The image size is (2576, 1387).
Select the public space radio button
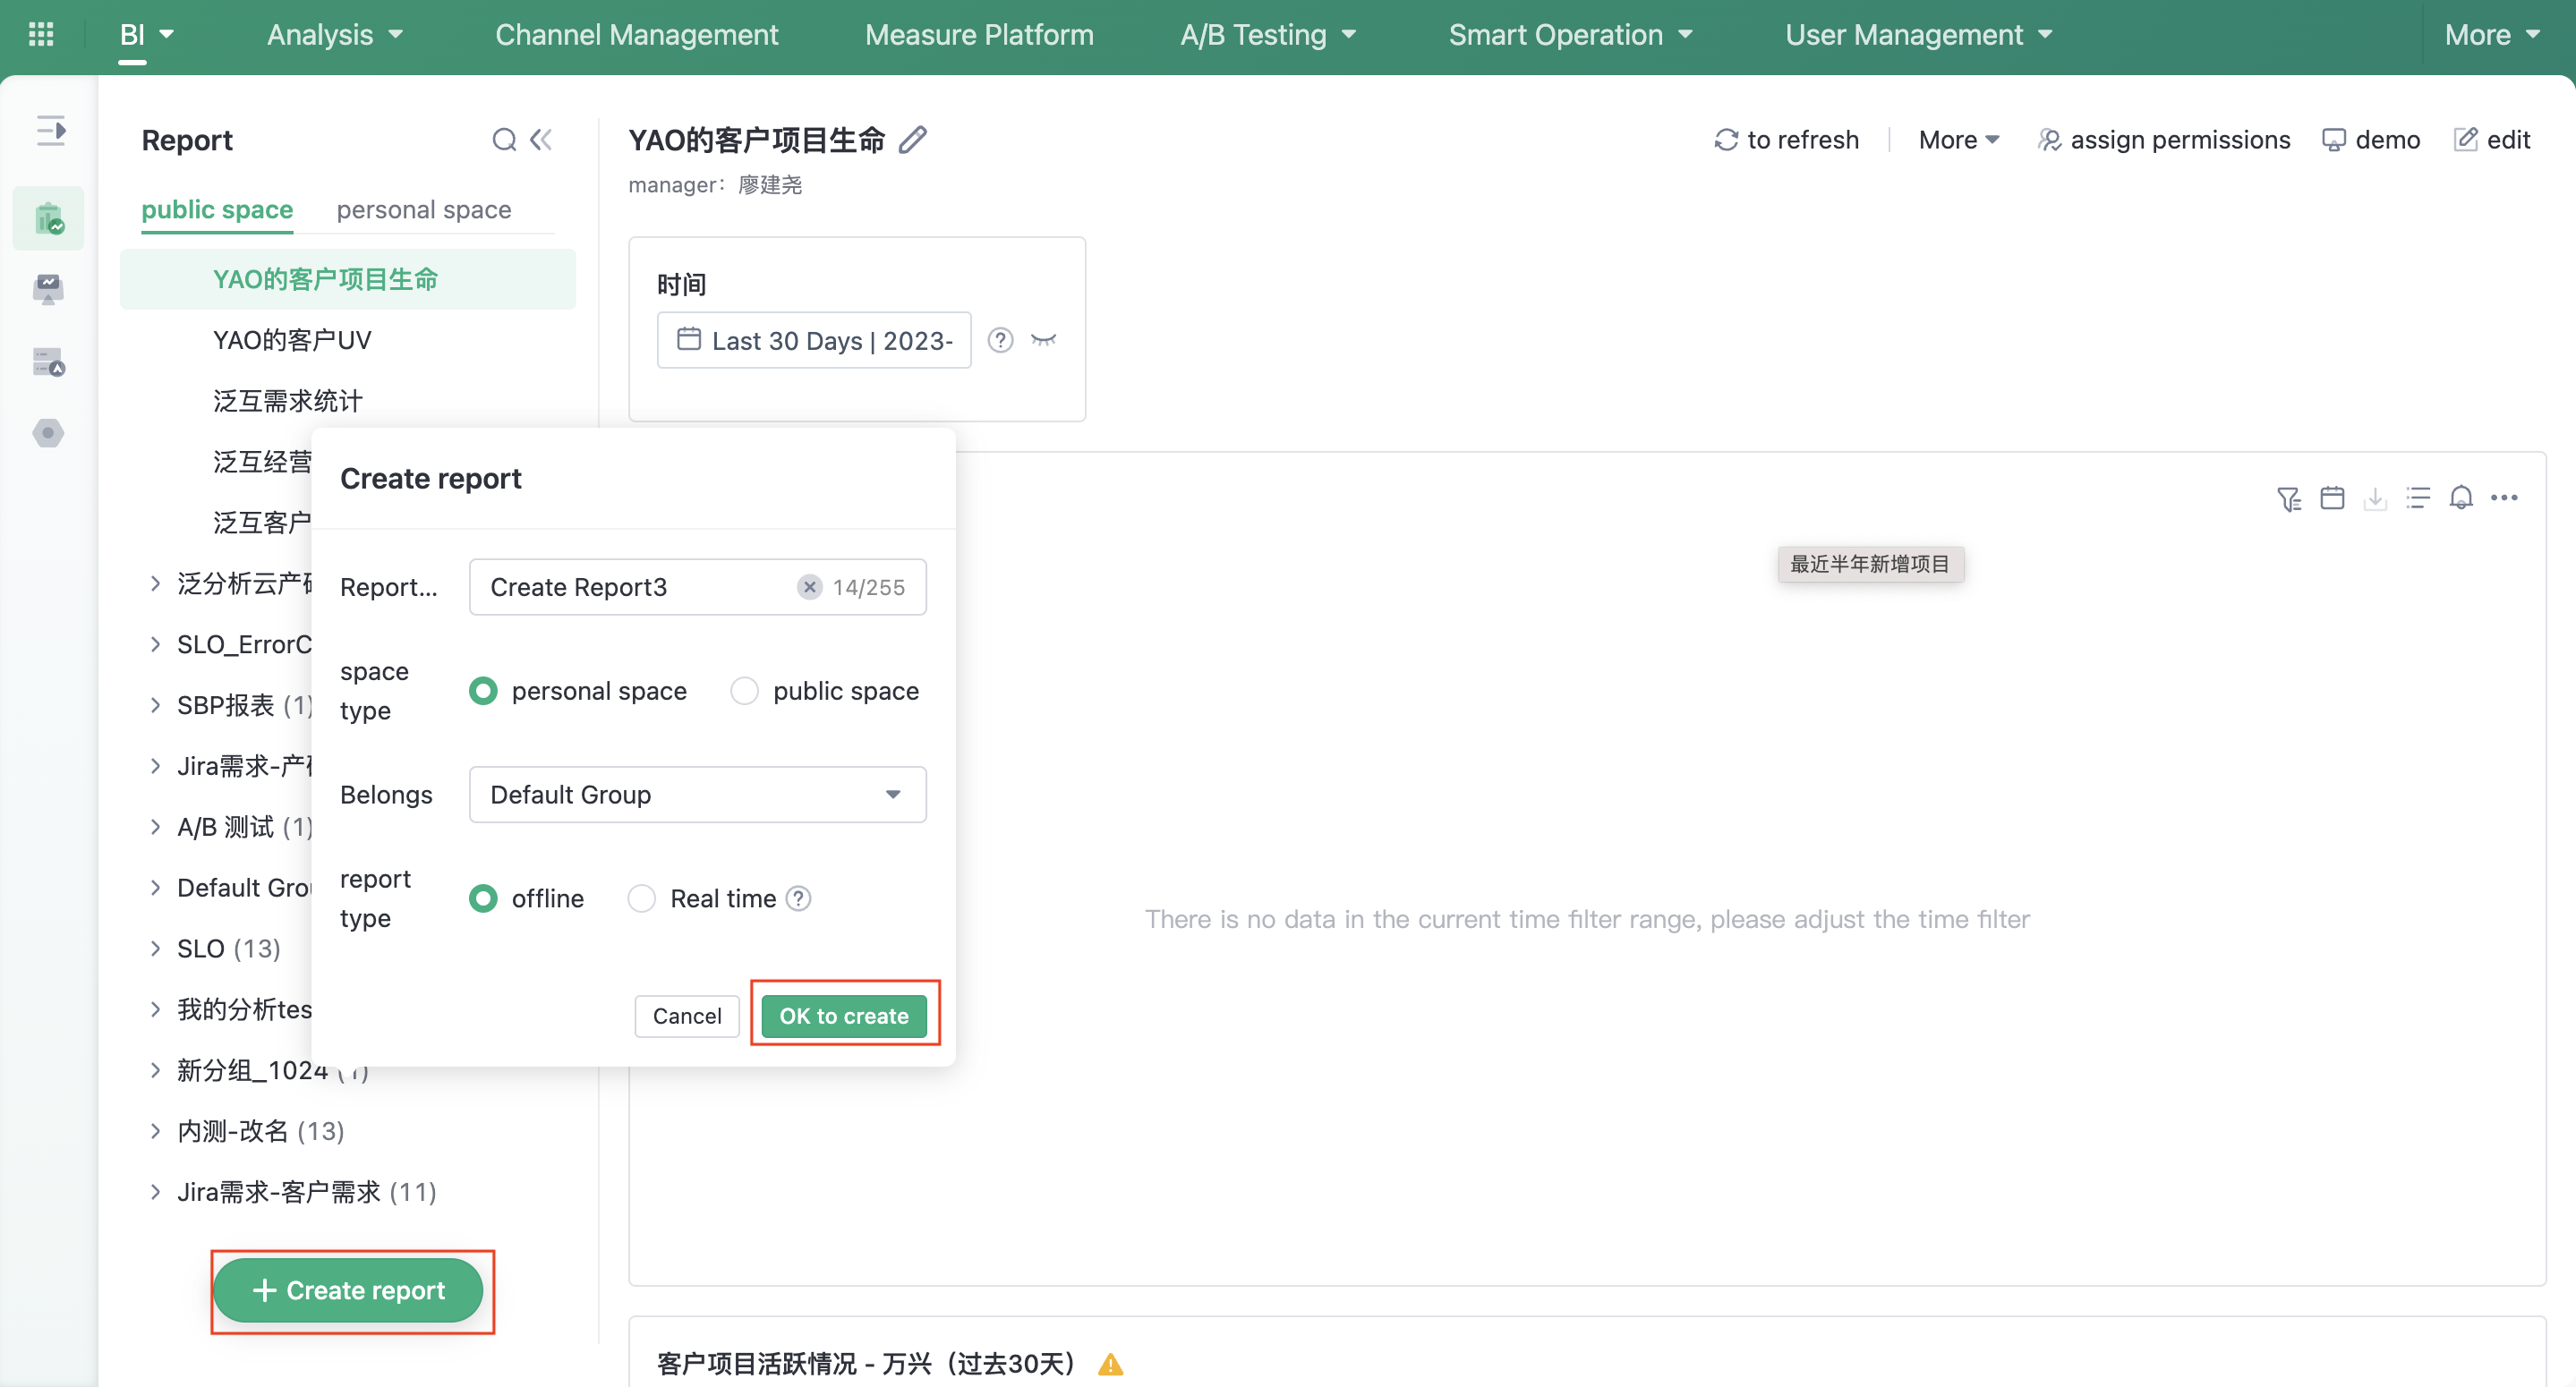pyautogui.click(x=744, y=690)
